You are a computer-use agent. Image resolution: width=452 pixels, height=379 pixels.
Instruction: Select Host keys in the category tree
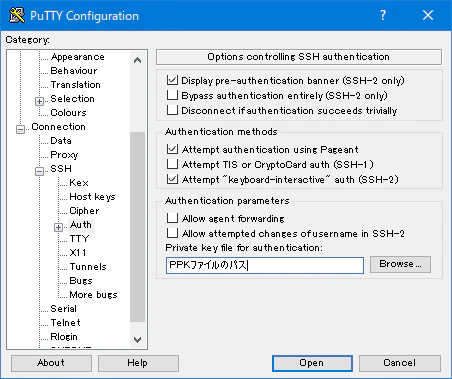92,197
